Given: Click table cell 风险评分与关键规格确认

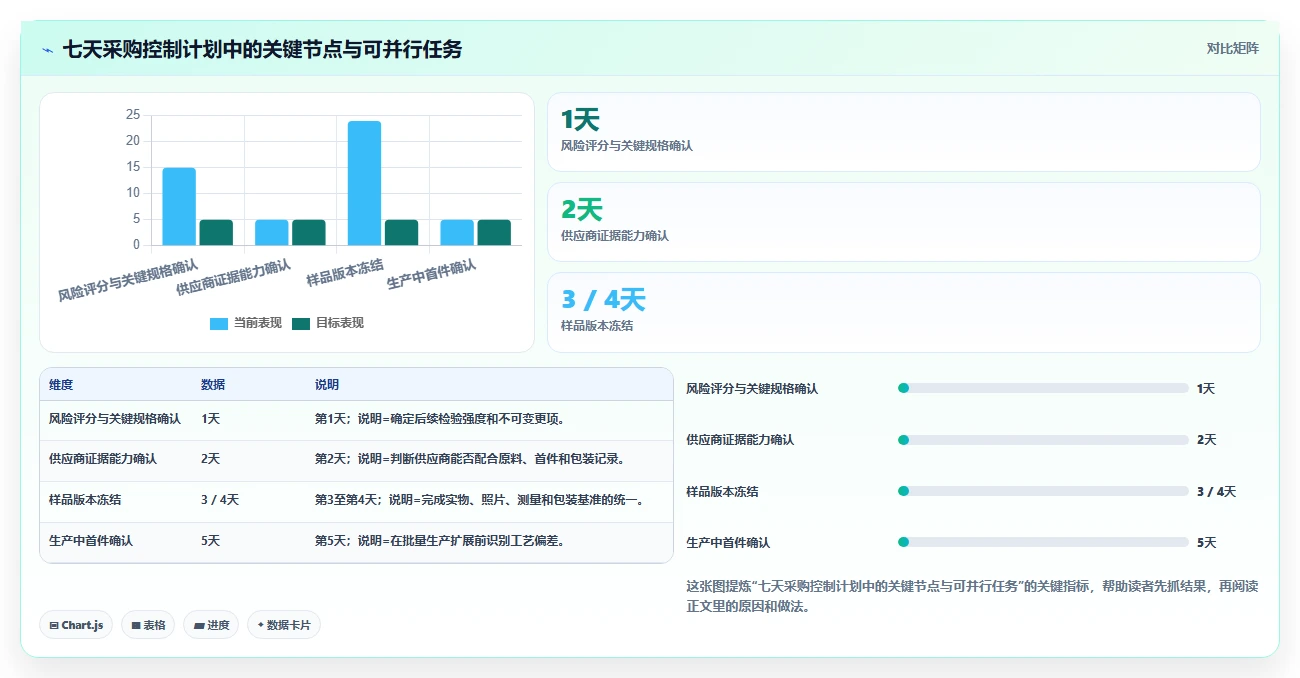Looking at the screenshot, I should click(115, 419).
